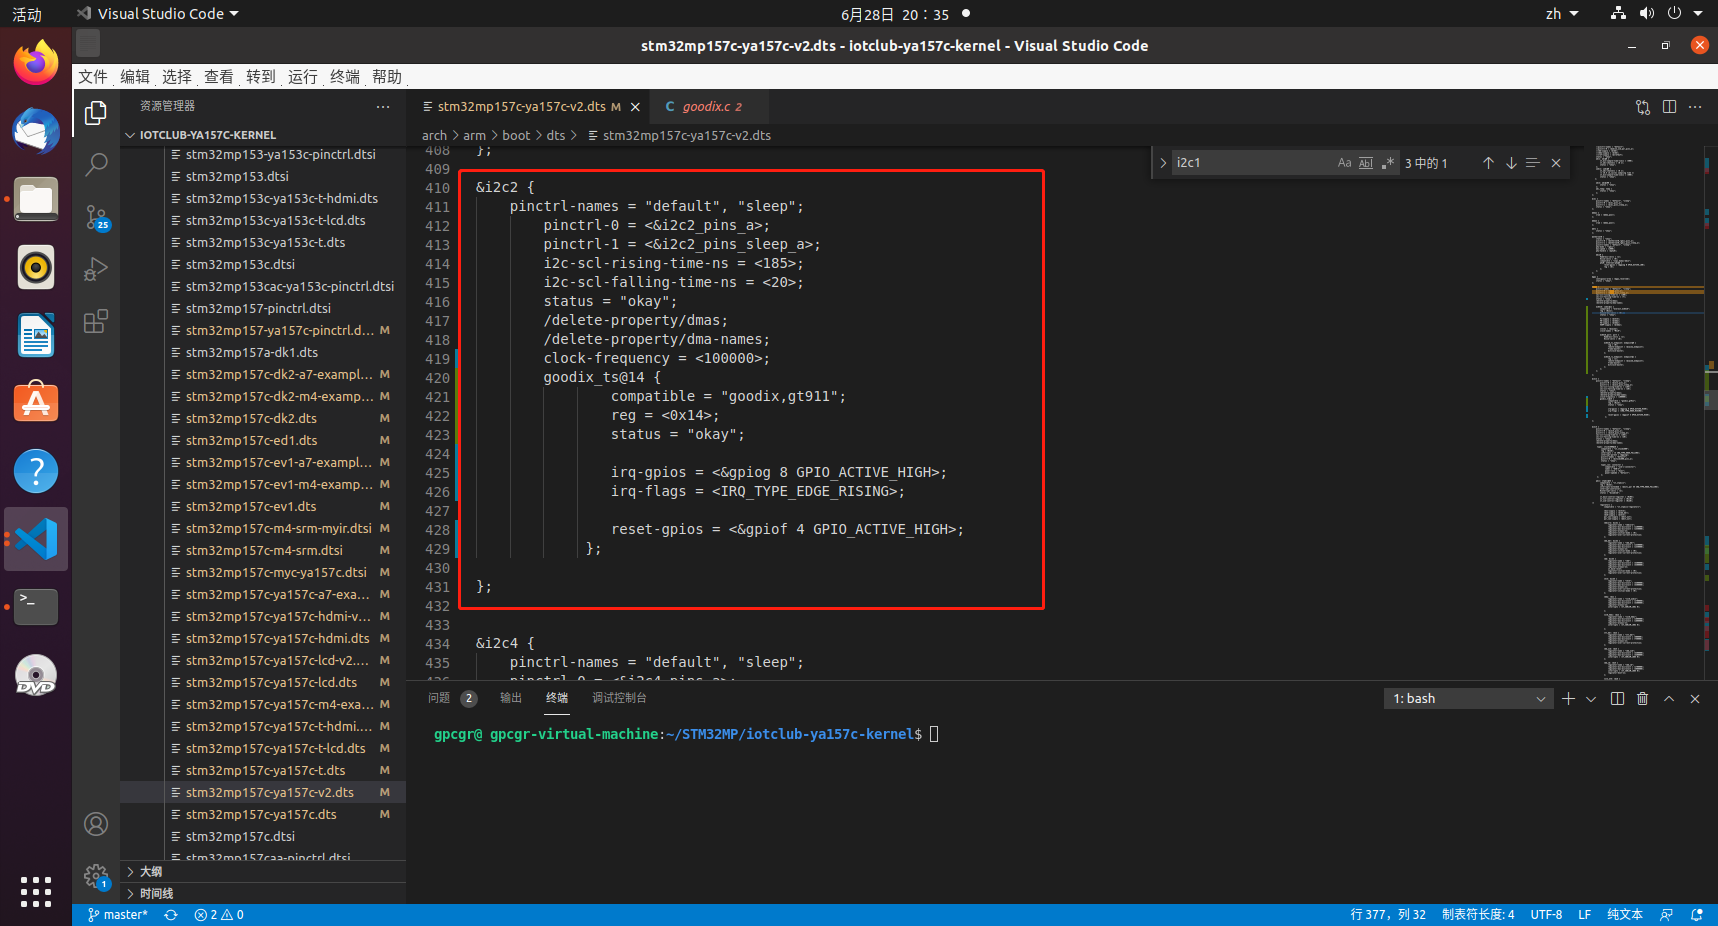Create a new terminal with plus icon
The image size is (1718, 926).
tap(1568, 699)
